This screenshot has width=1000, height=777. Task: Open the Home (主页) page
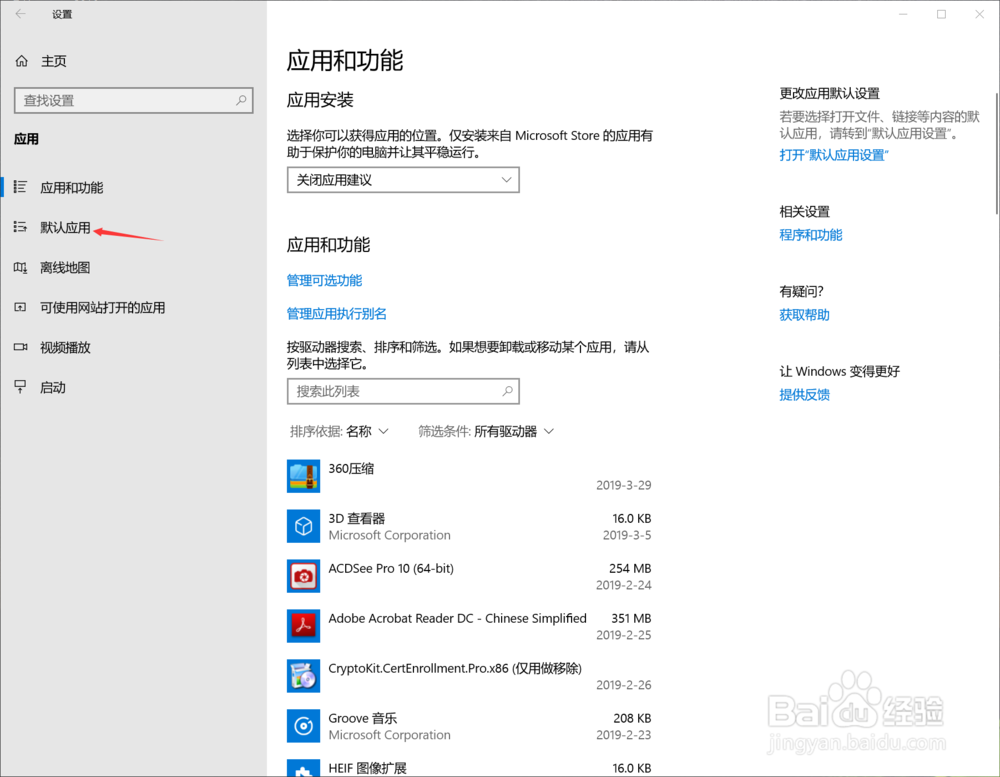(x=41, y=61)
